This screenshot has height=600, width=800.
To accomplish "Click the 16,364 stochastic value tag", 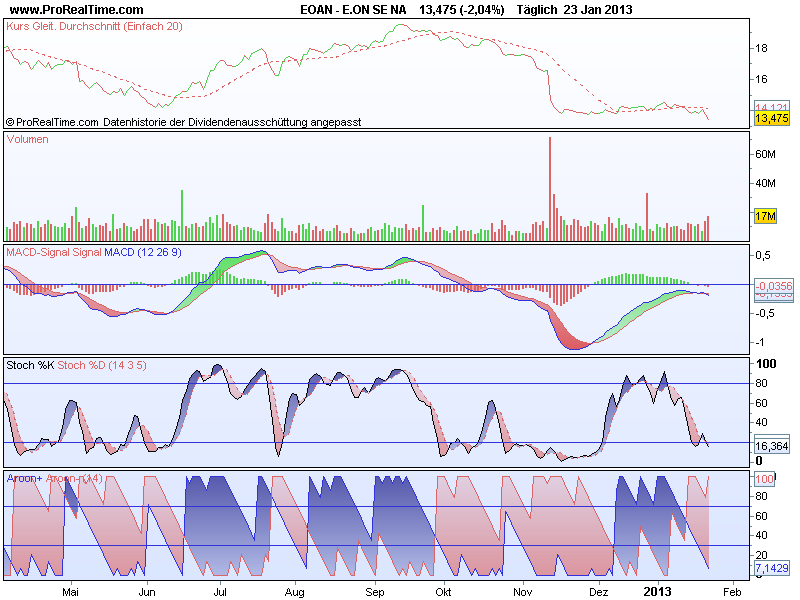I will point(771,446).
